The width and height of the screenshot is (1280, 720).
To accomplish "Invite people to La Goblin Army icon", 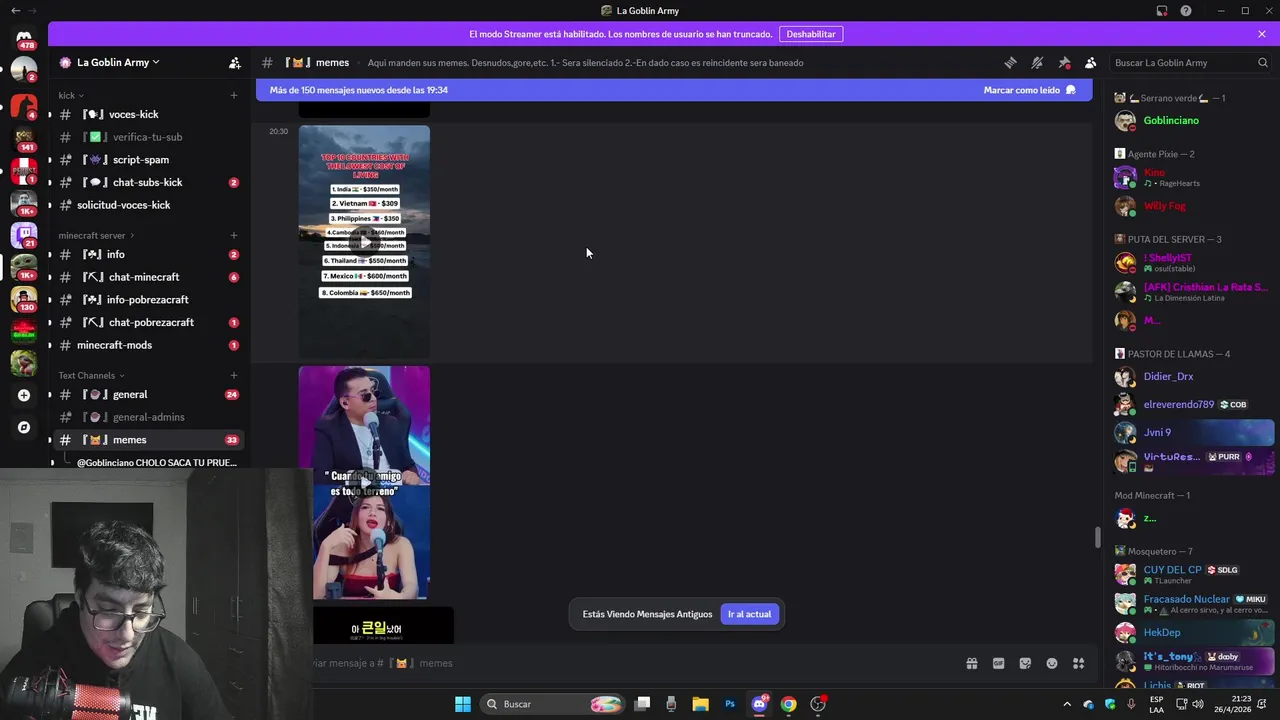I will tap(235, 62).
